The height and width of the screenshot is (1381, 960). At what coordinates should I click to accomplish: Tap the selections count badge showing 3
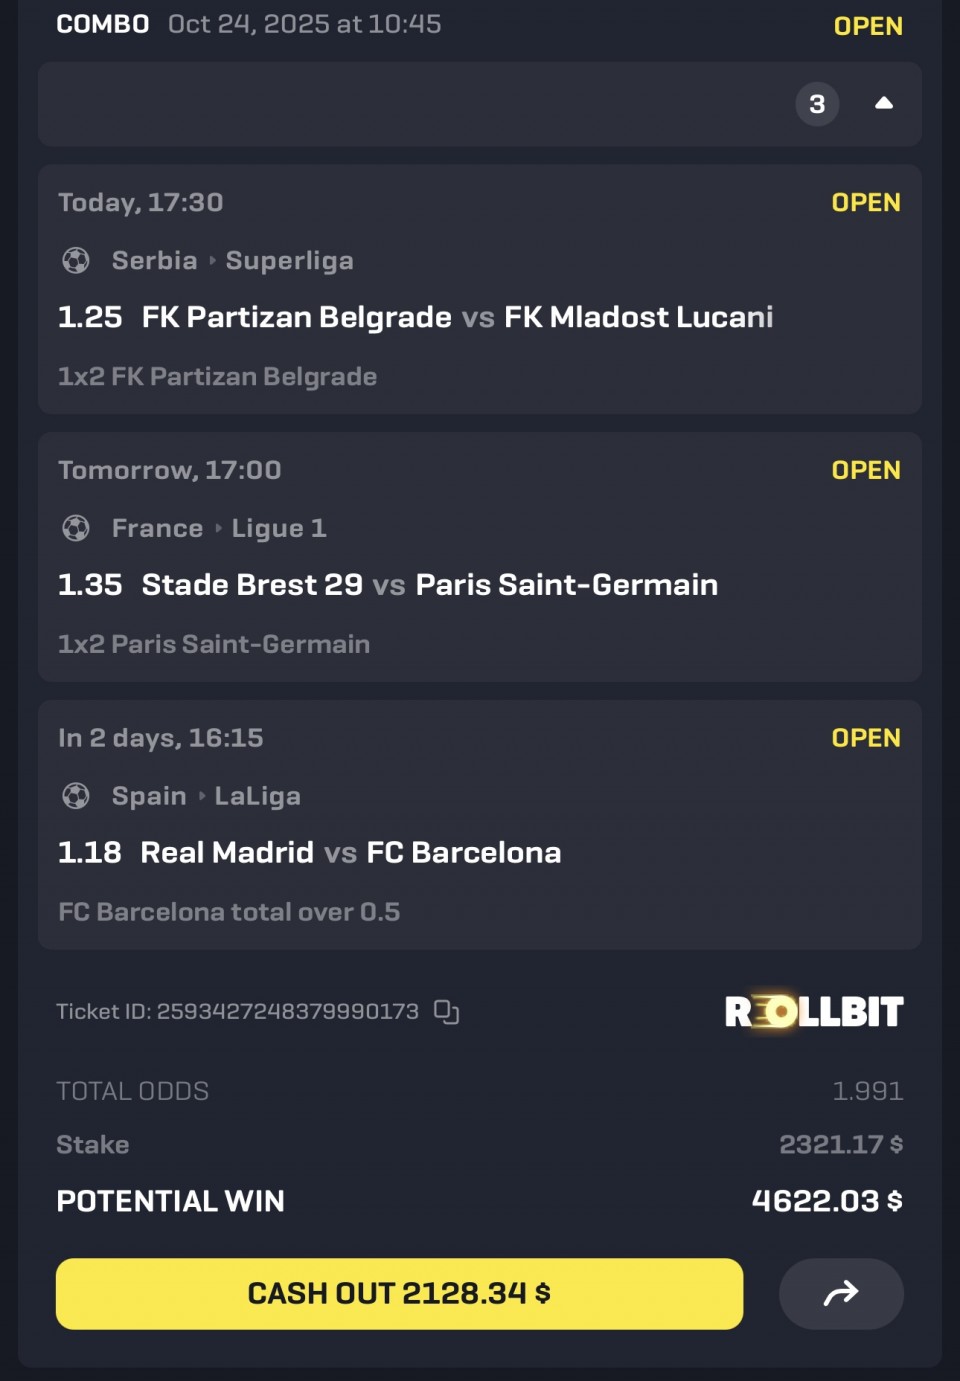817,104
